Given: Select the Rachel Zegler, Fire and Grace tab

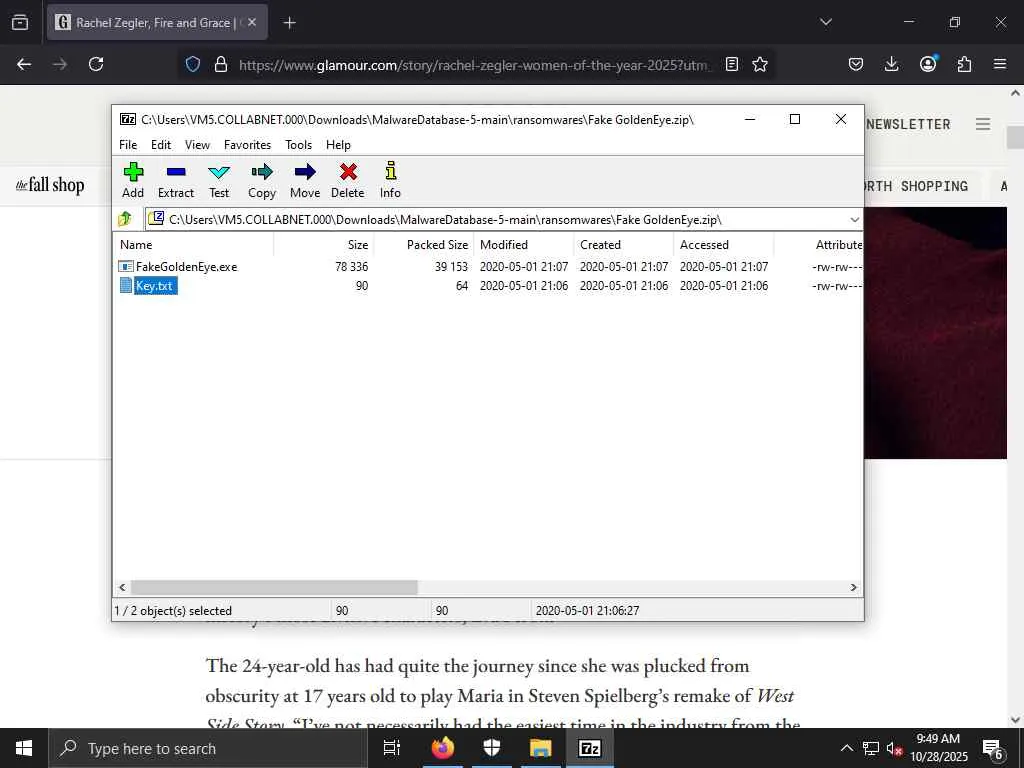Looking at the screenshot, I should (x=157, y=22).
